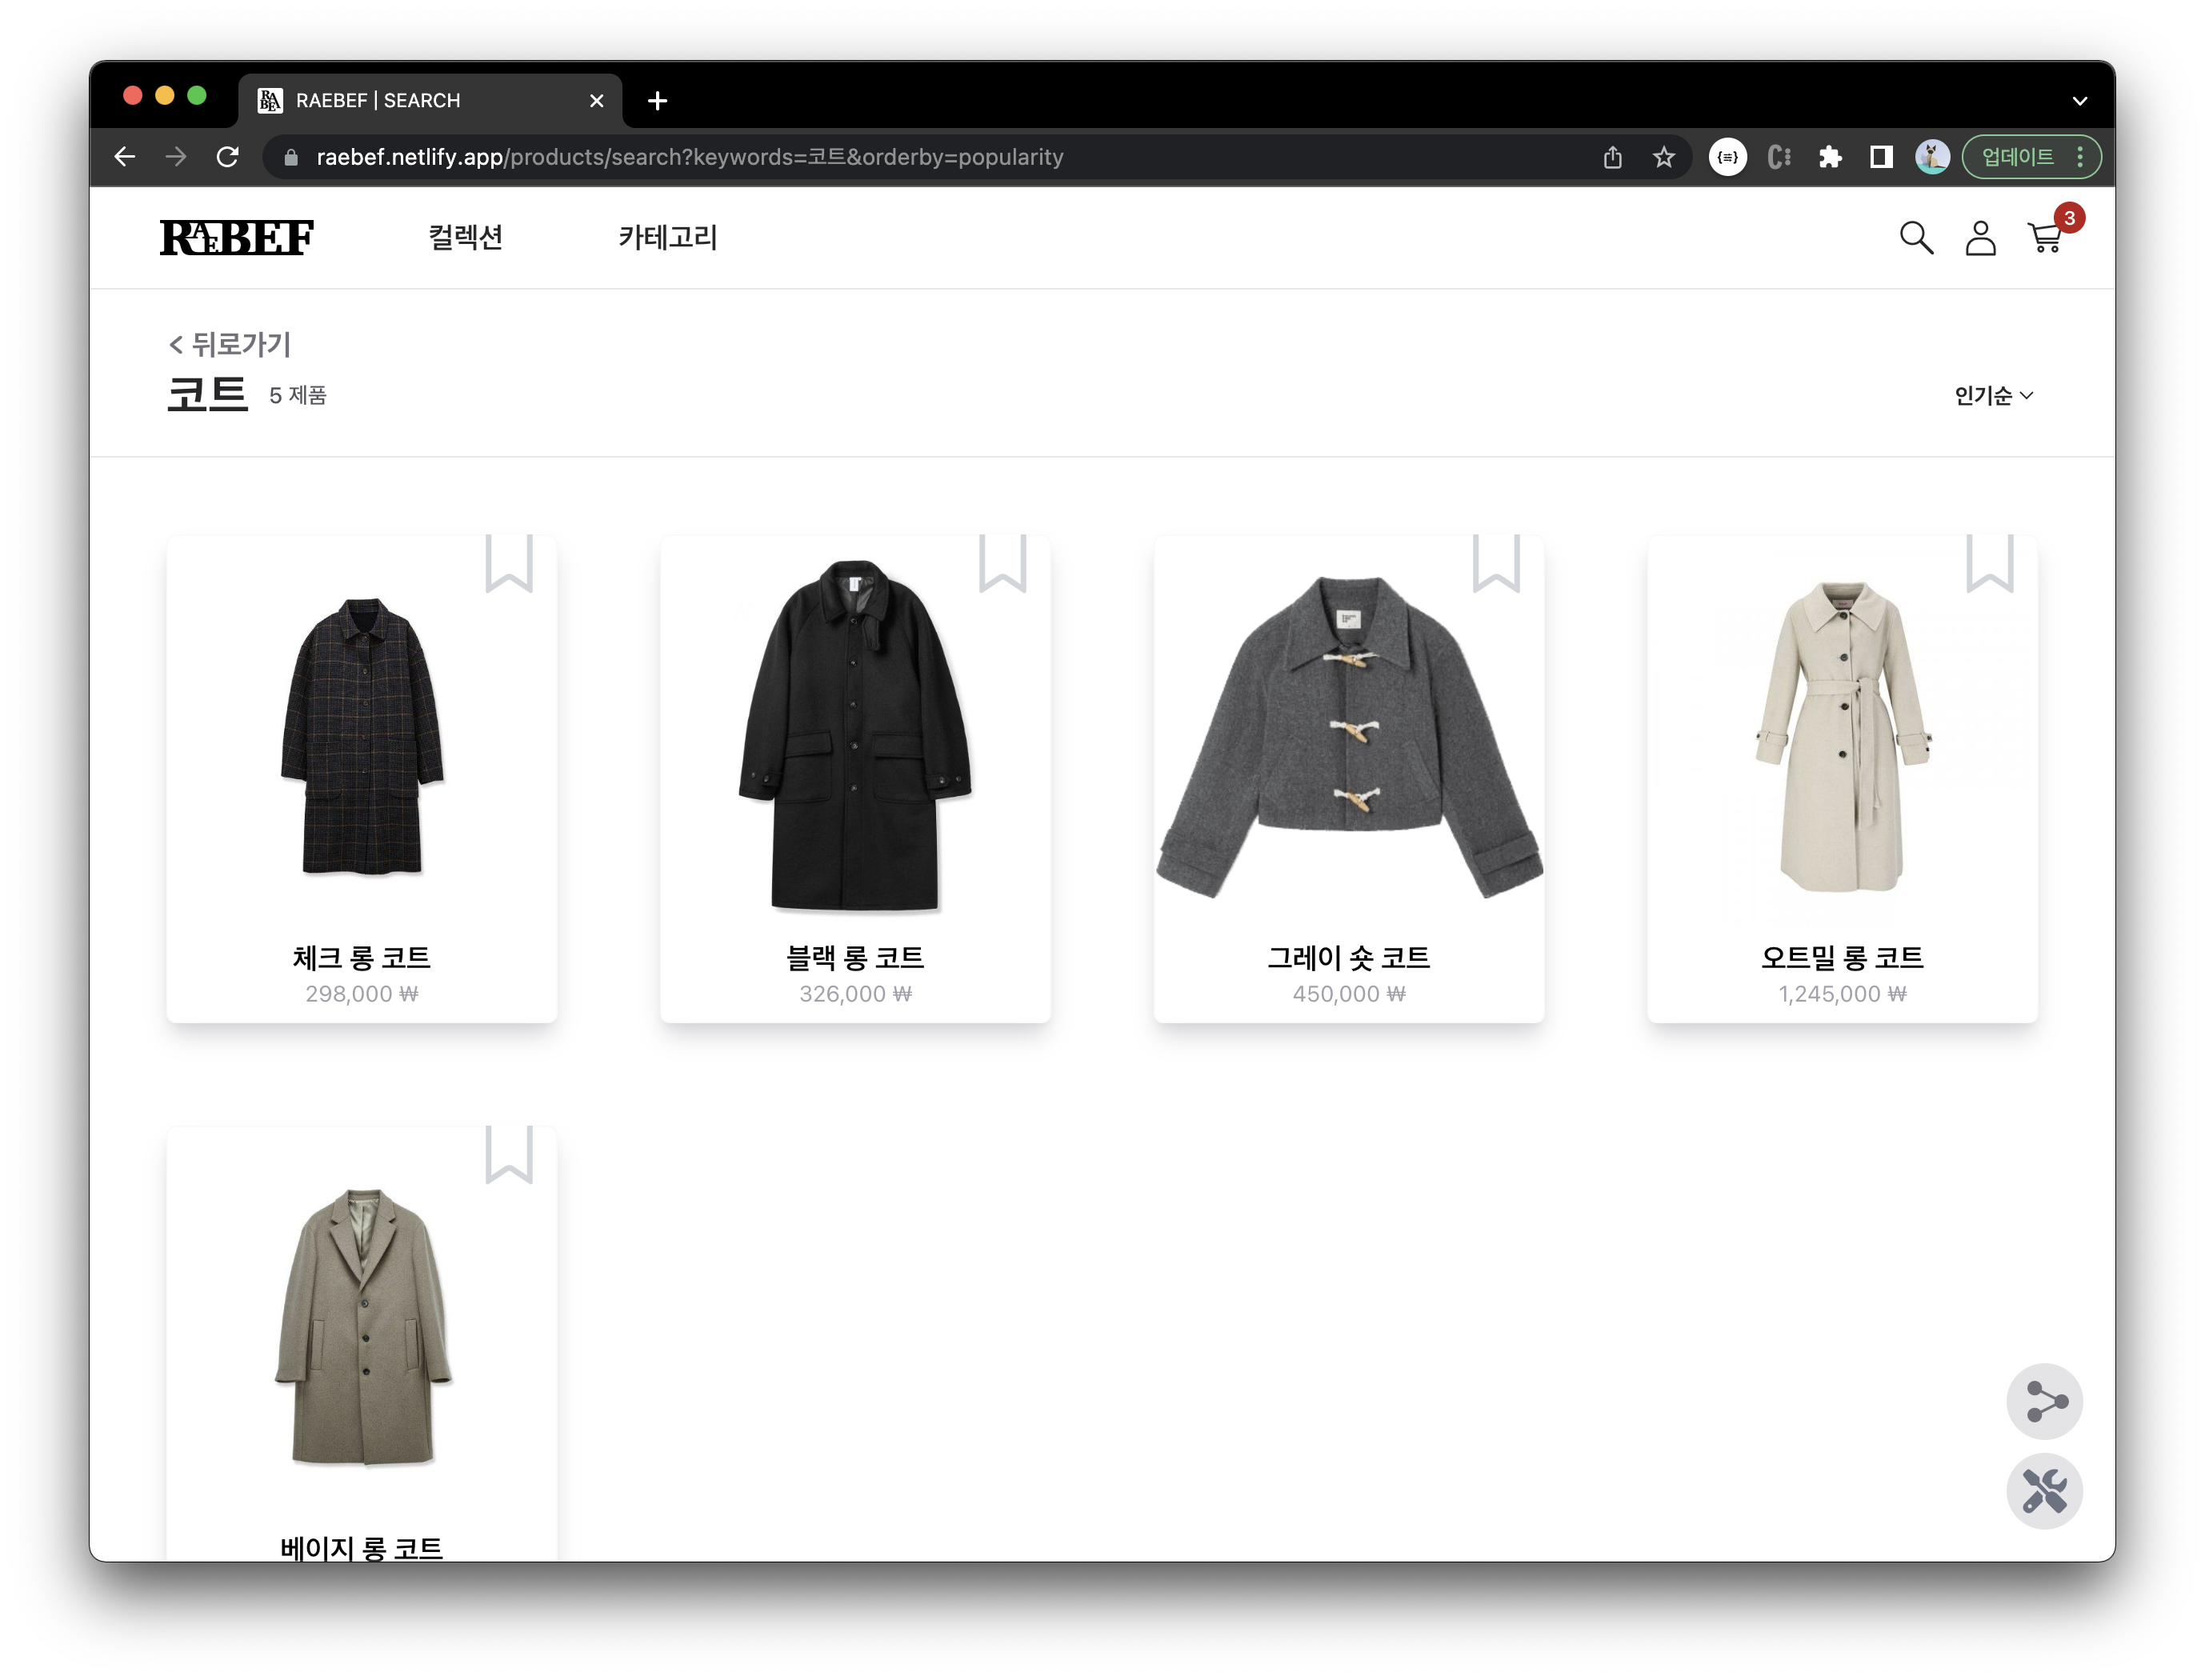The width and height of the screenshot is (2205, 1680).
Task: Click the grey short duffle coat image
Action: coord(1349,737)
